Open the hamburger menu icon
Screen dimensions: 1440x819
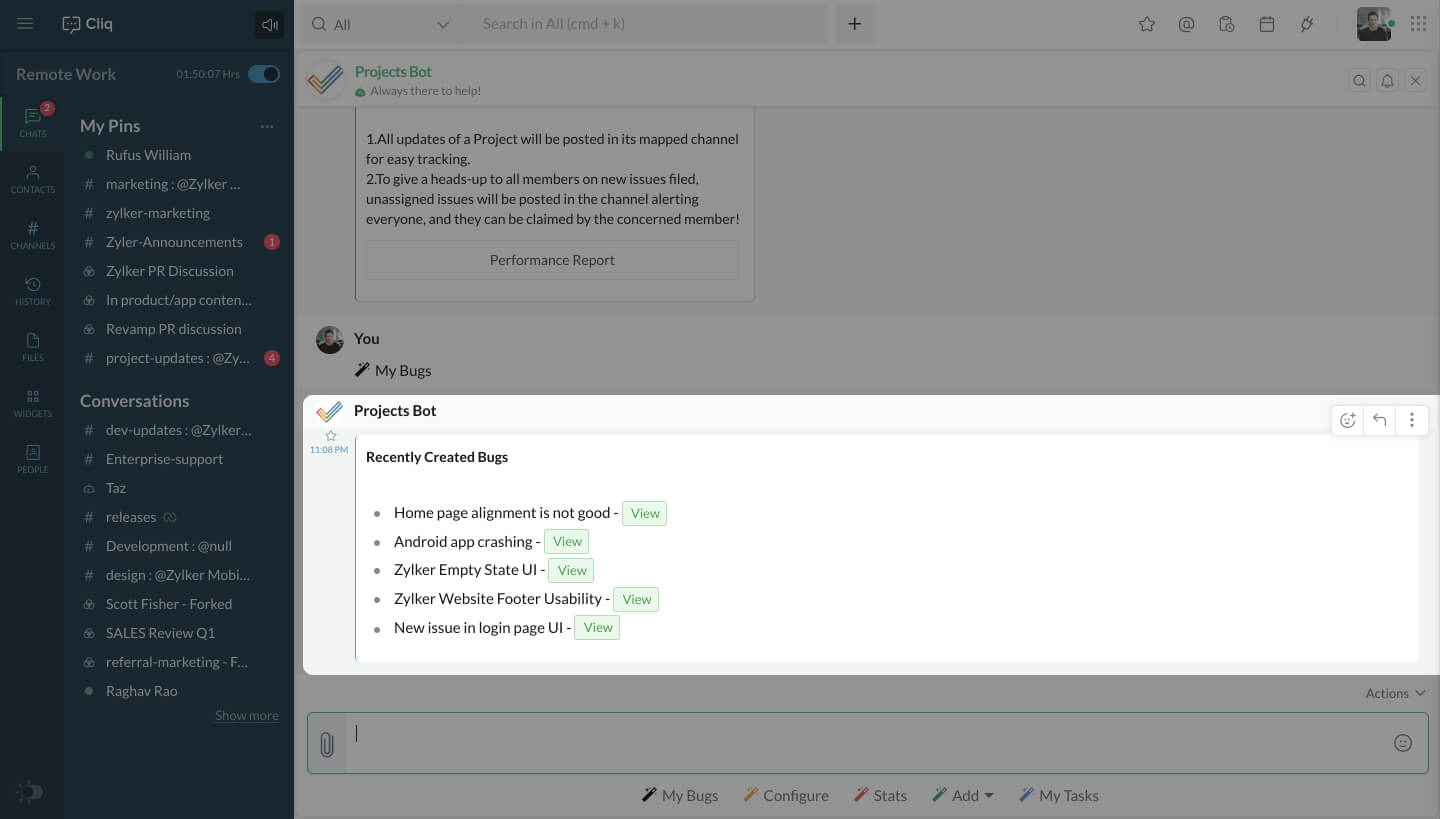pyautogui.click(x=25, y=24)
